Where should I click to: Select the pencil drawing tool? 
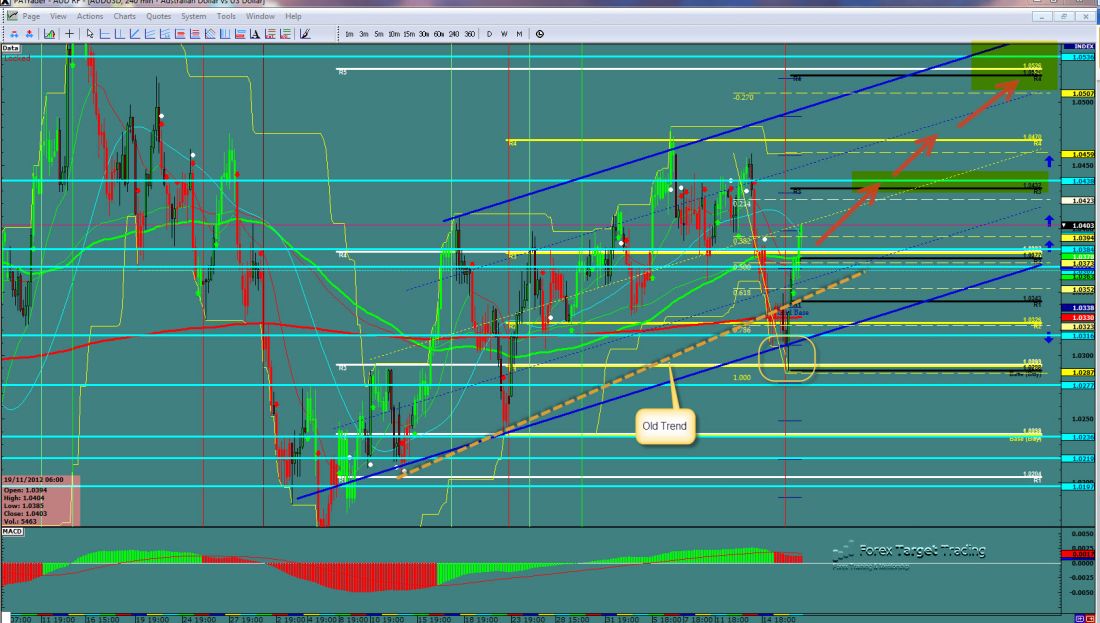[304, 33]
